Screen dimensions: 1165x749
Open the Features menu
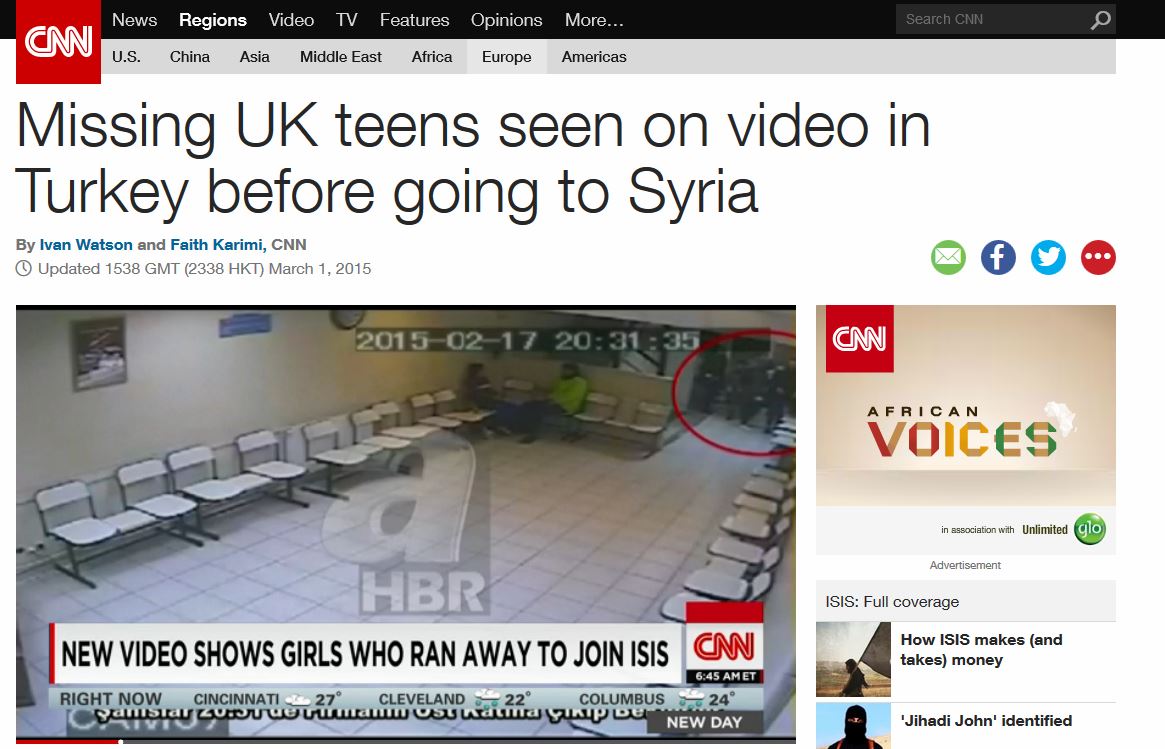pyautogui.click(x=415, y=20)
